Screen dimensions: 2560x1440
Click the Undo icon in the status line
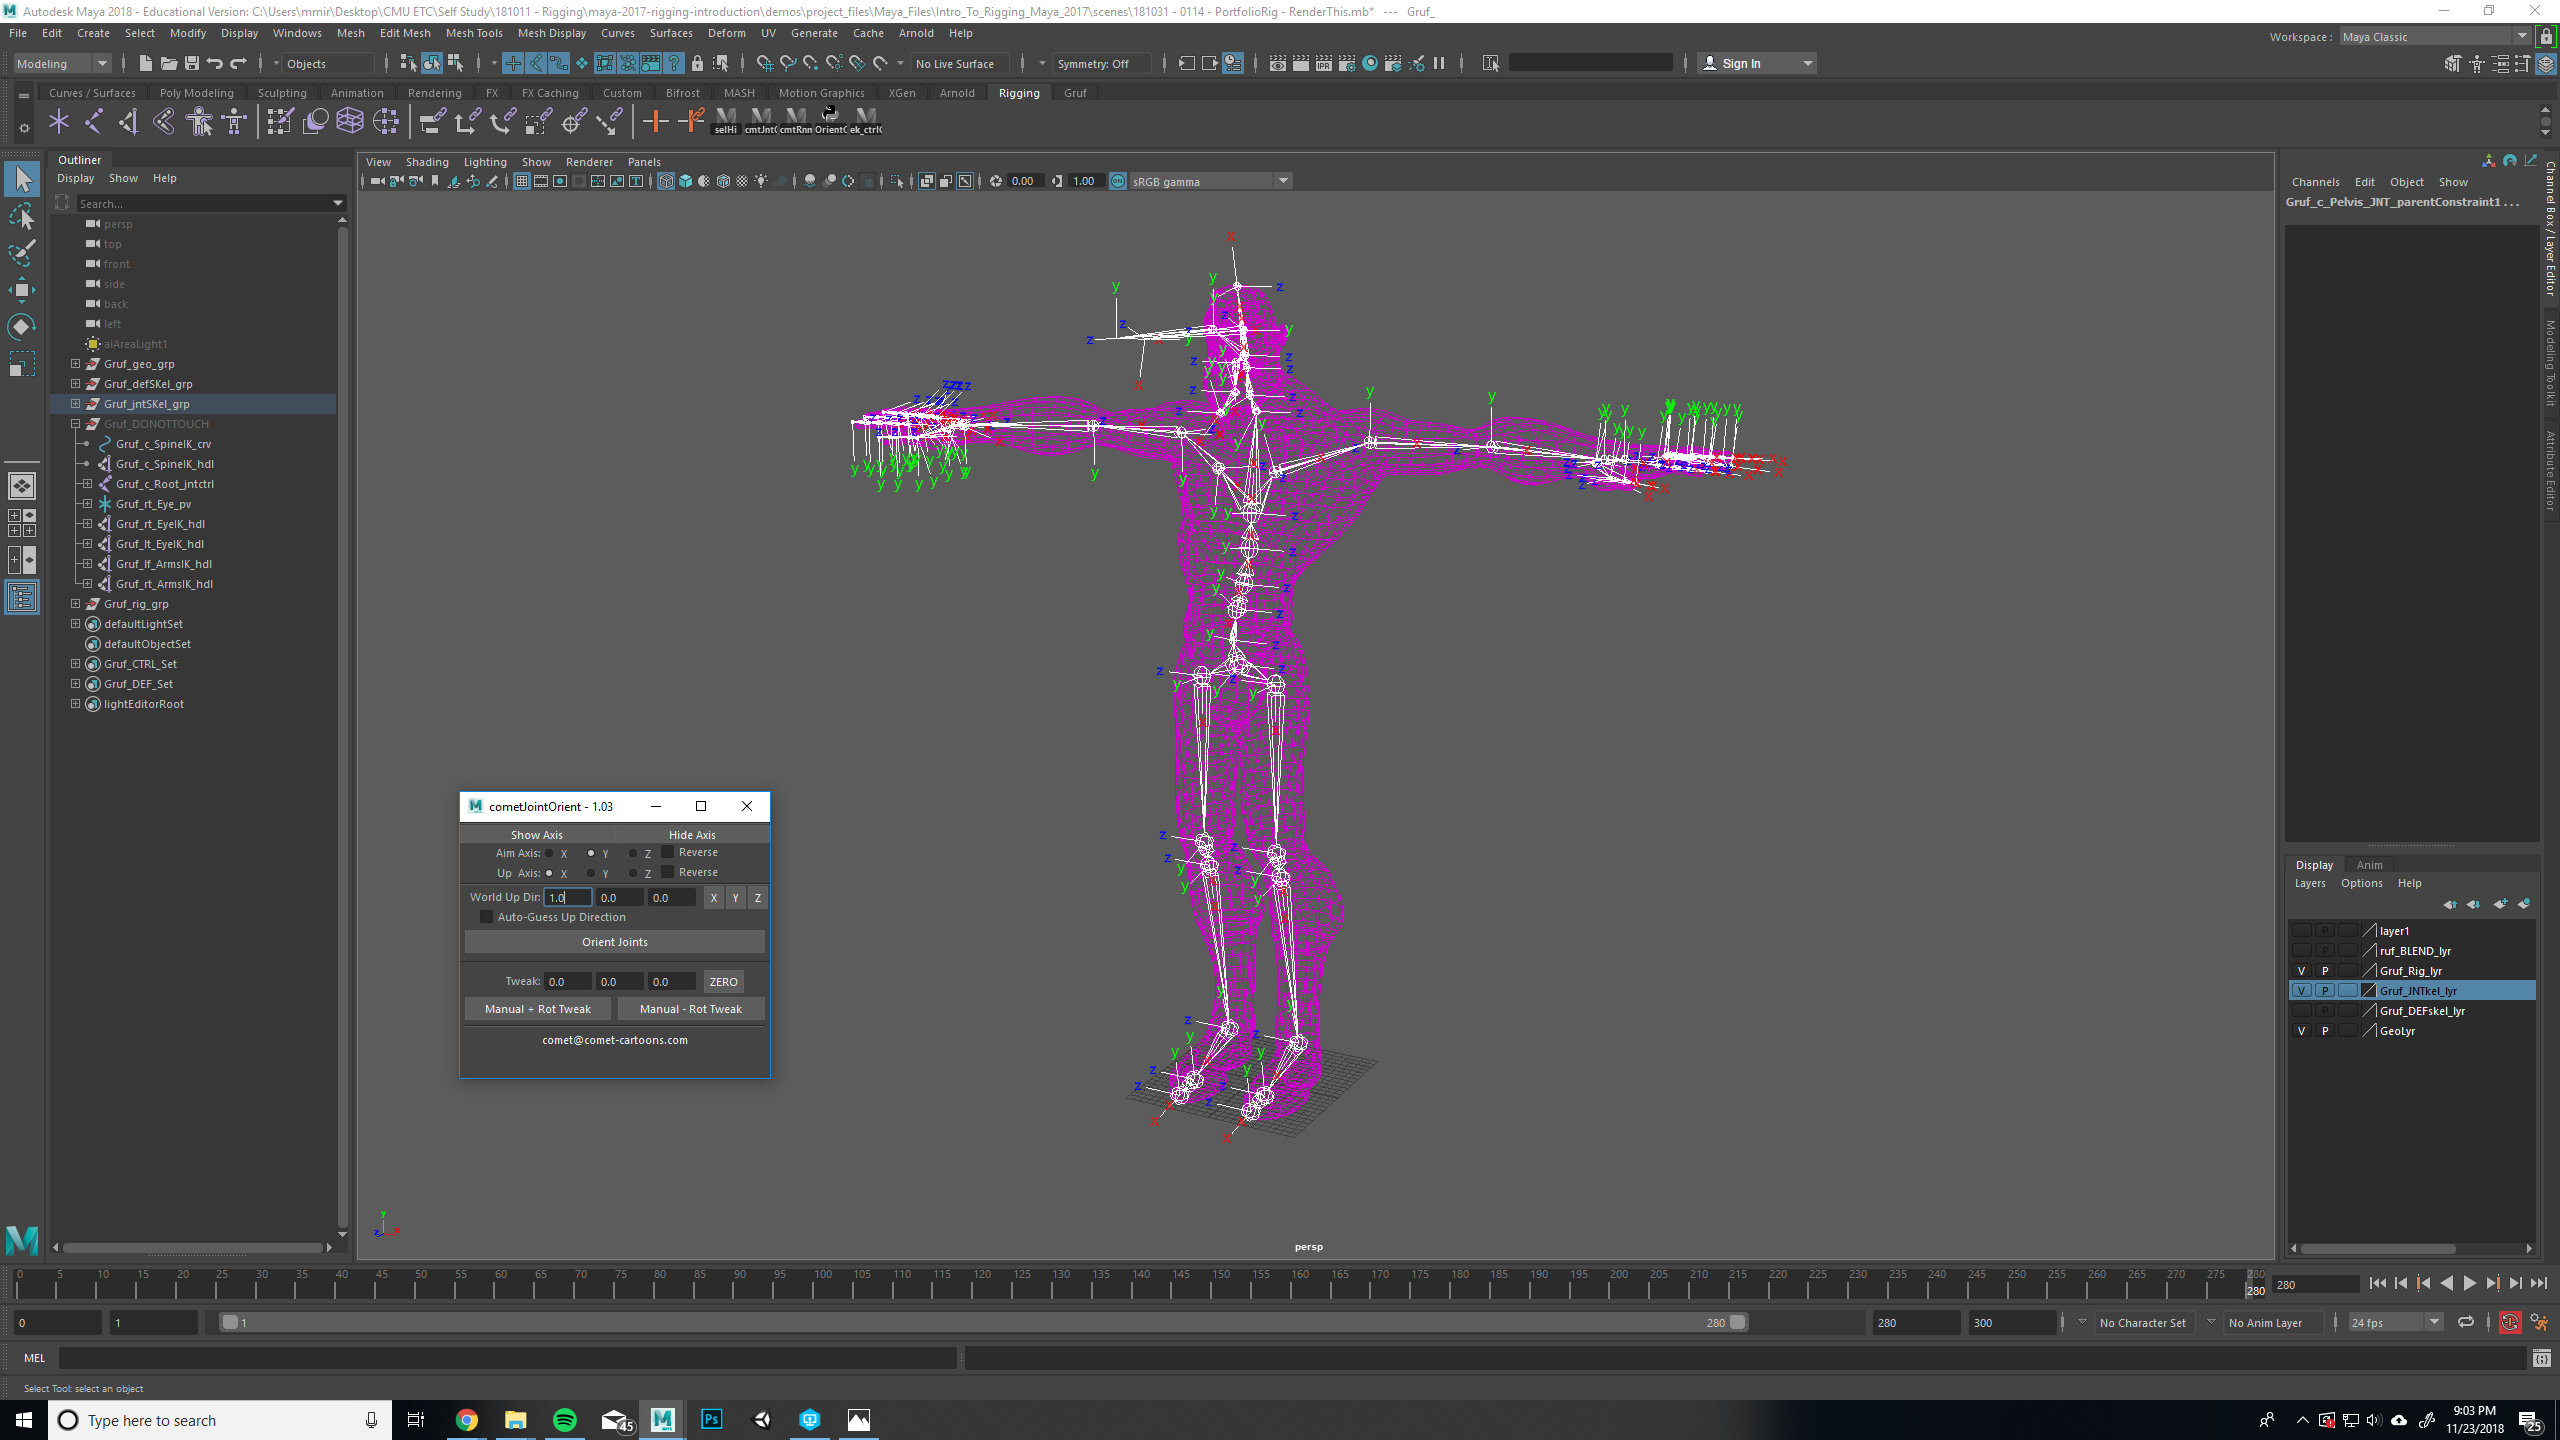click(x=215, y=63)
